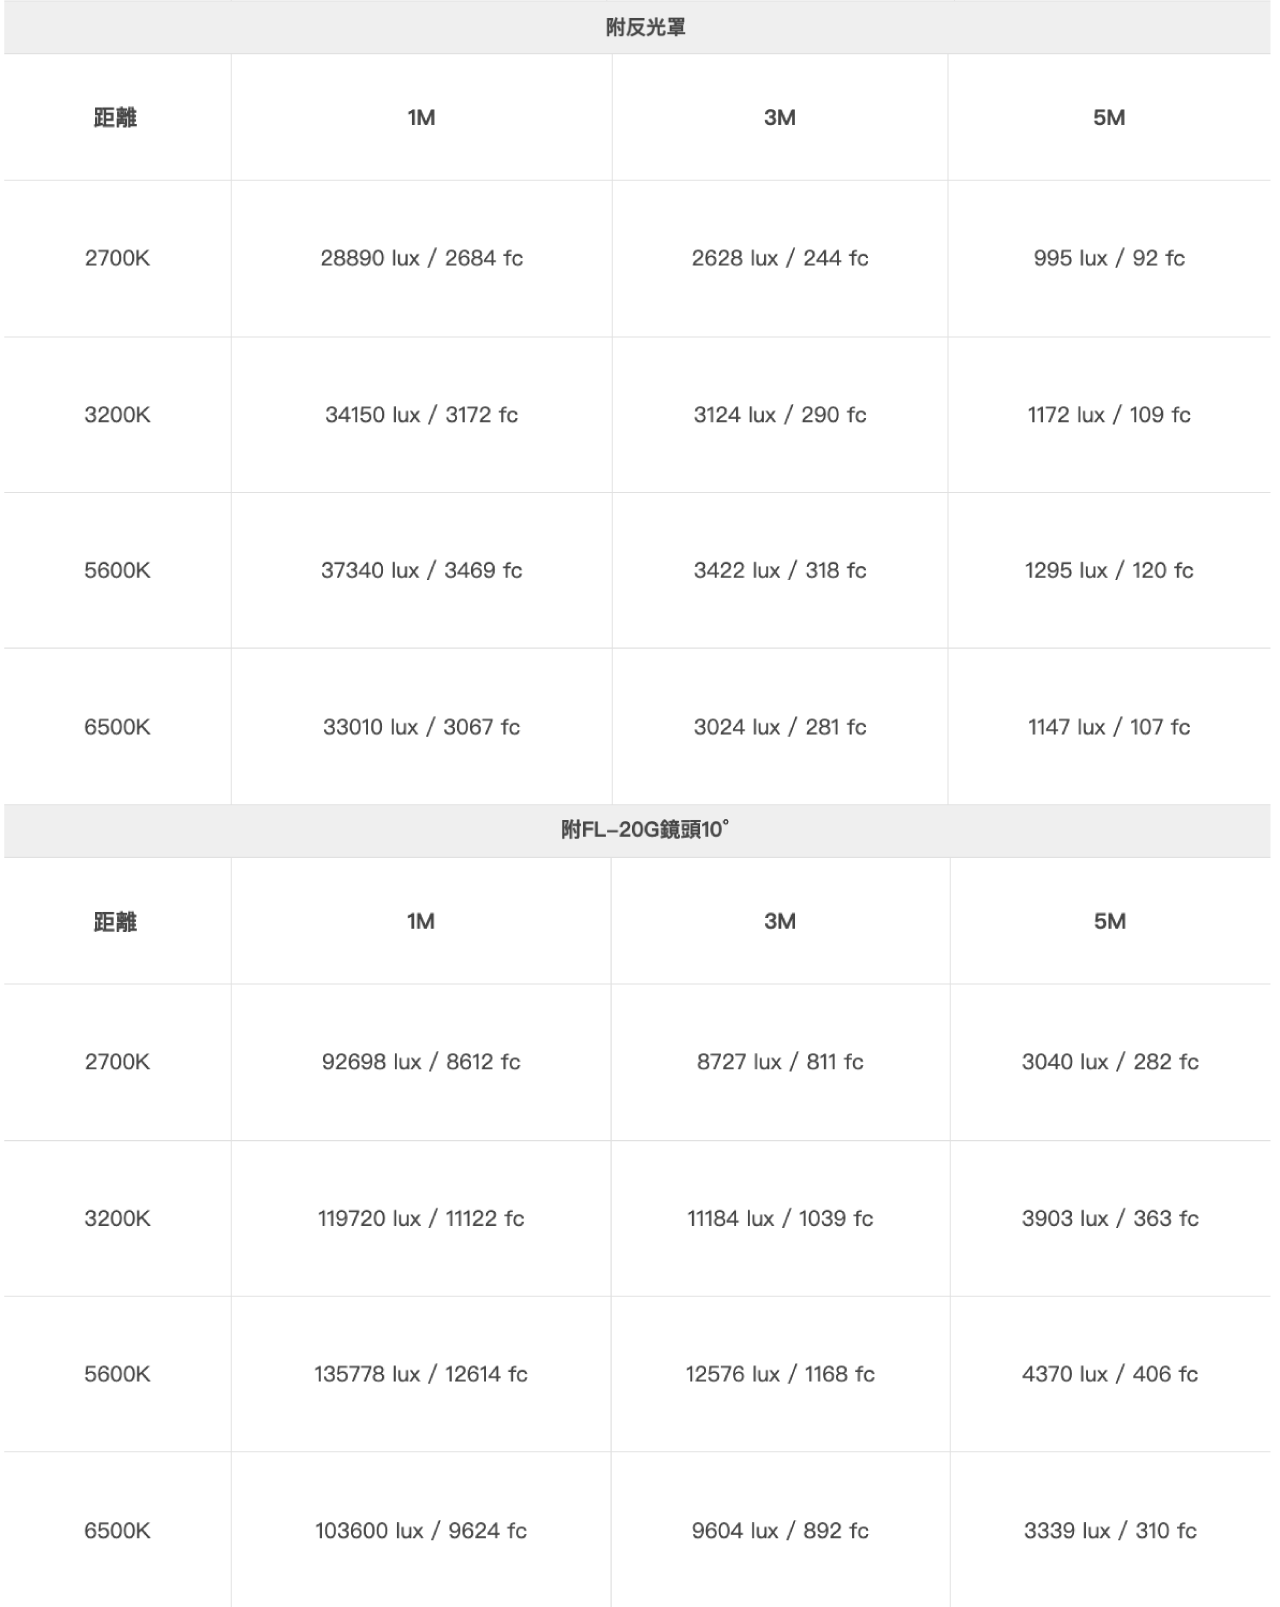The image size is (1280, 1607).
Task: Select the 33010 lux / 3067 fc cell
Action: 421,727
